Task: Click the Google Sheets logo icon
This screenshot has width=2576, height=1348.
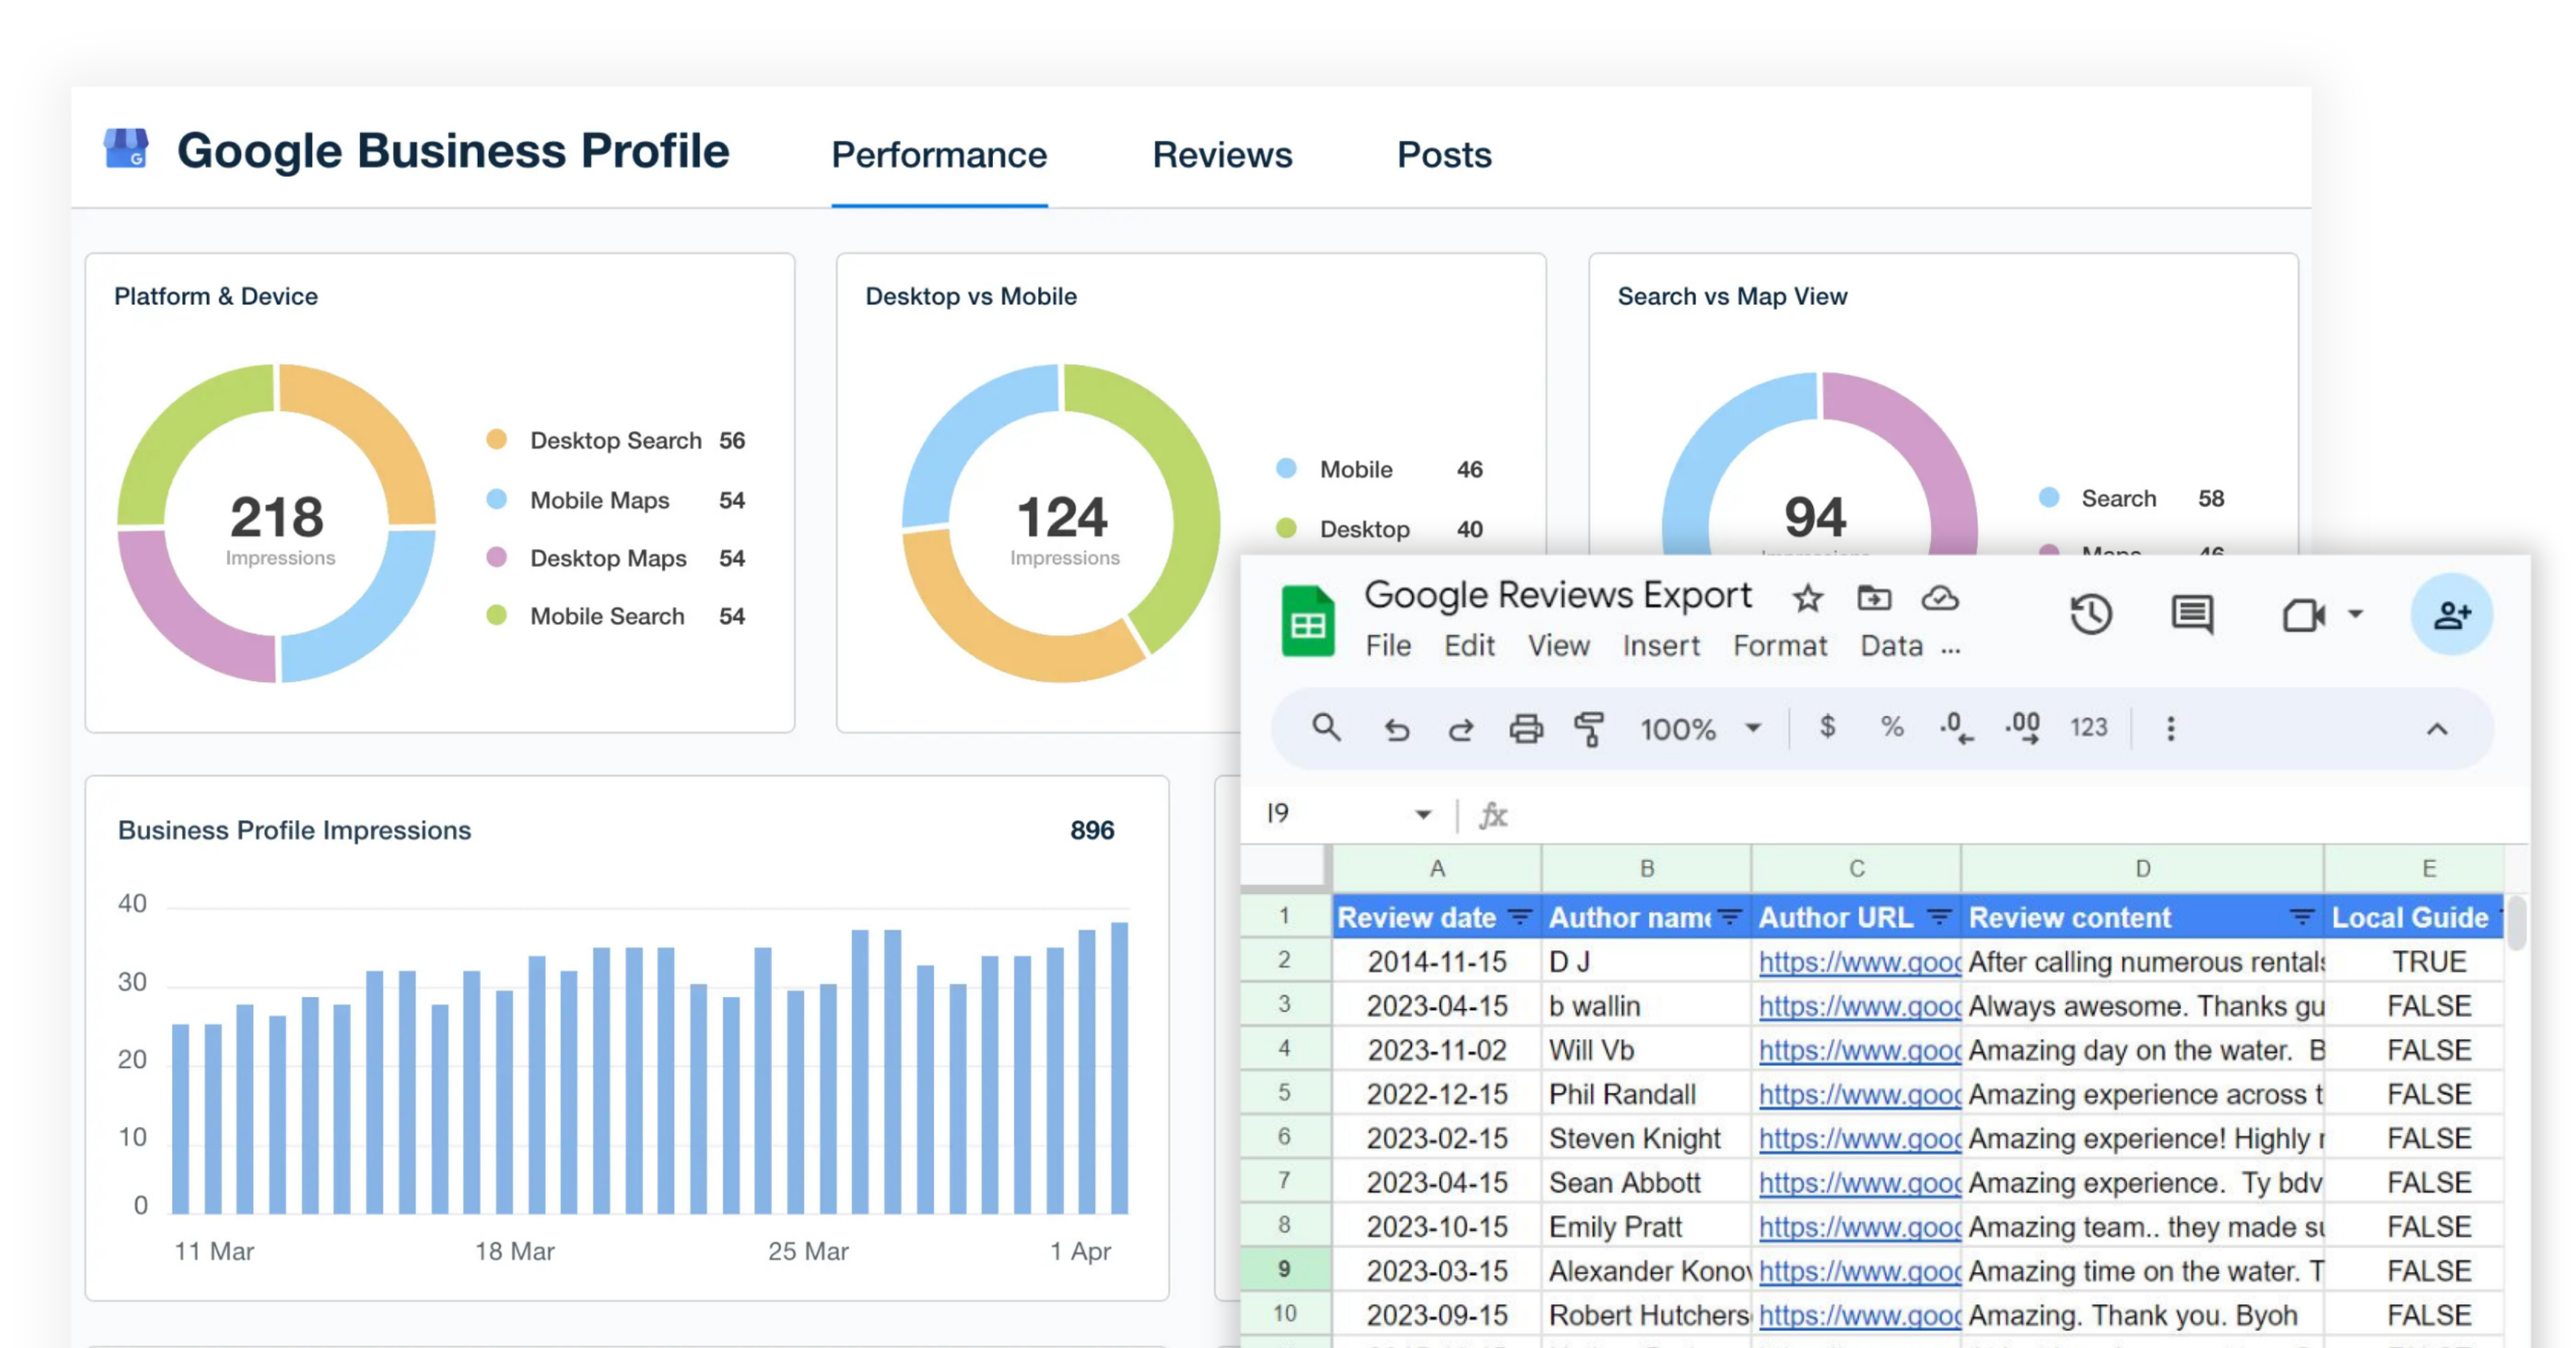Action: [x=1307, y=620]
